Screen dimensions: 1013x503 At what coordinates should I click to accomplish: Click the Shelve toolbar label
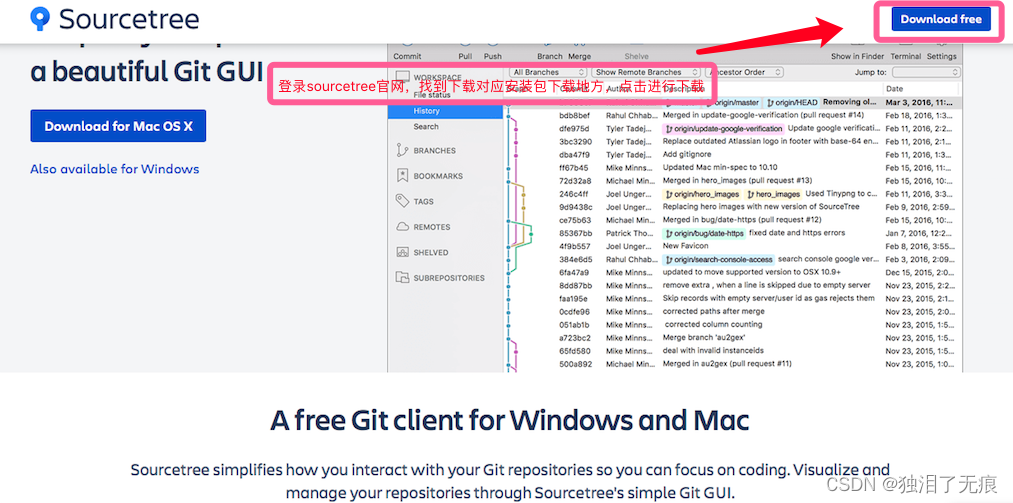(636, 56)
